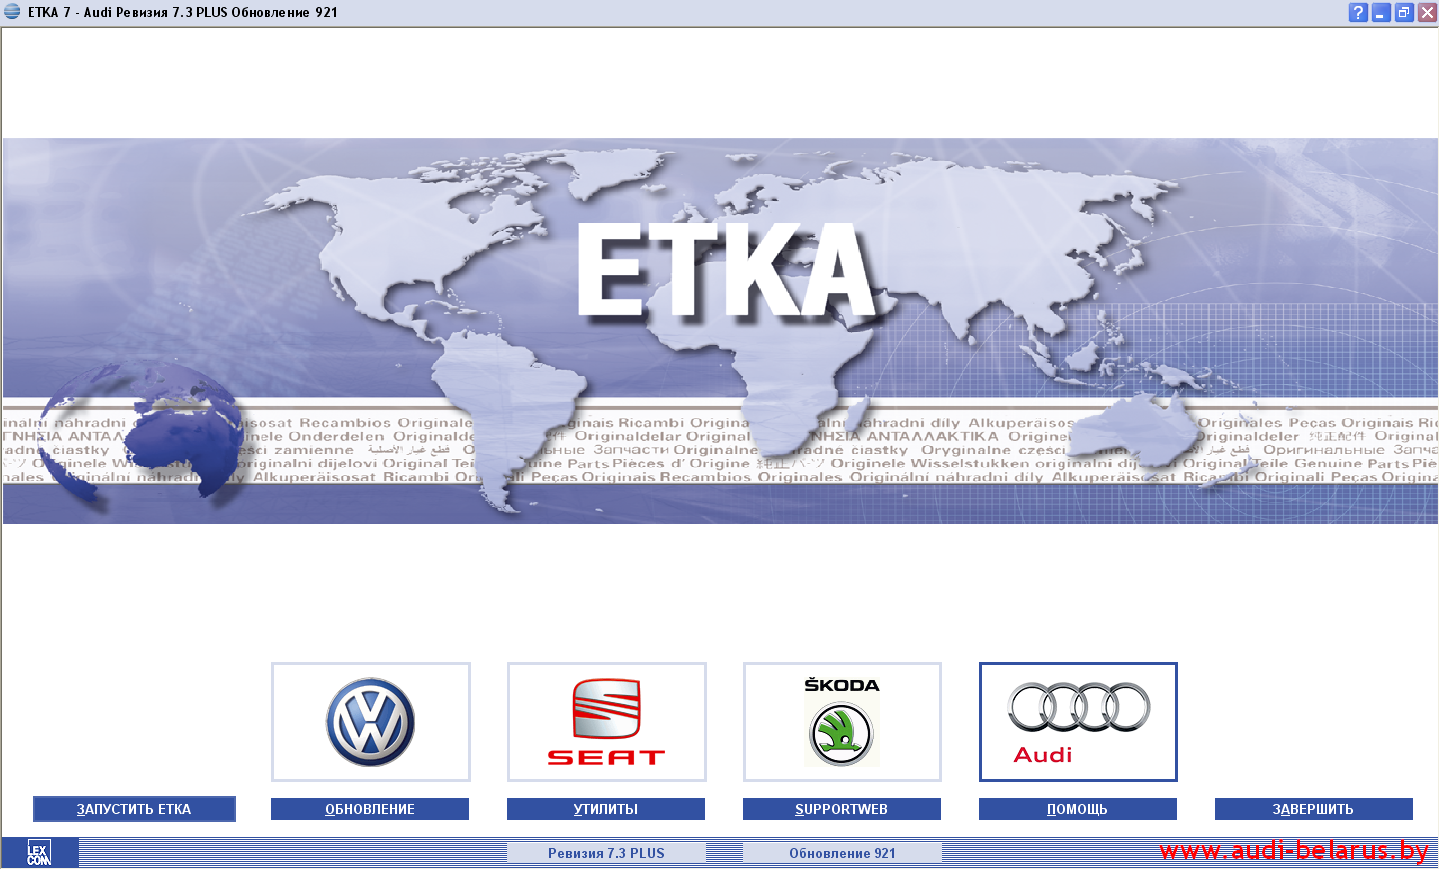Open the ПОМОЩЬ help button
This screenshot has width=1439, height=870.
point(1078,809)
